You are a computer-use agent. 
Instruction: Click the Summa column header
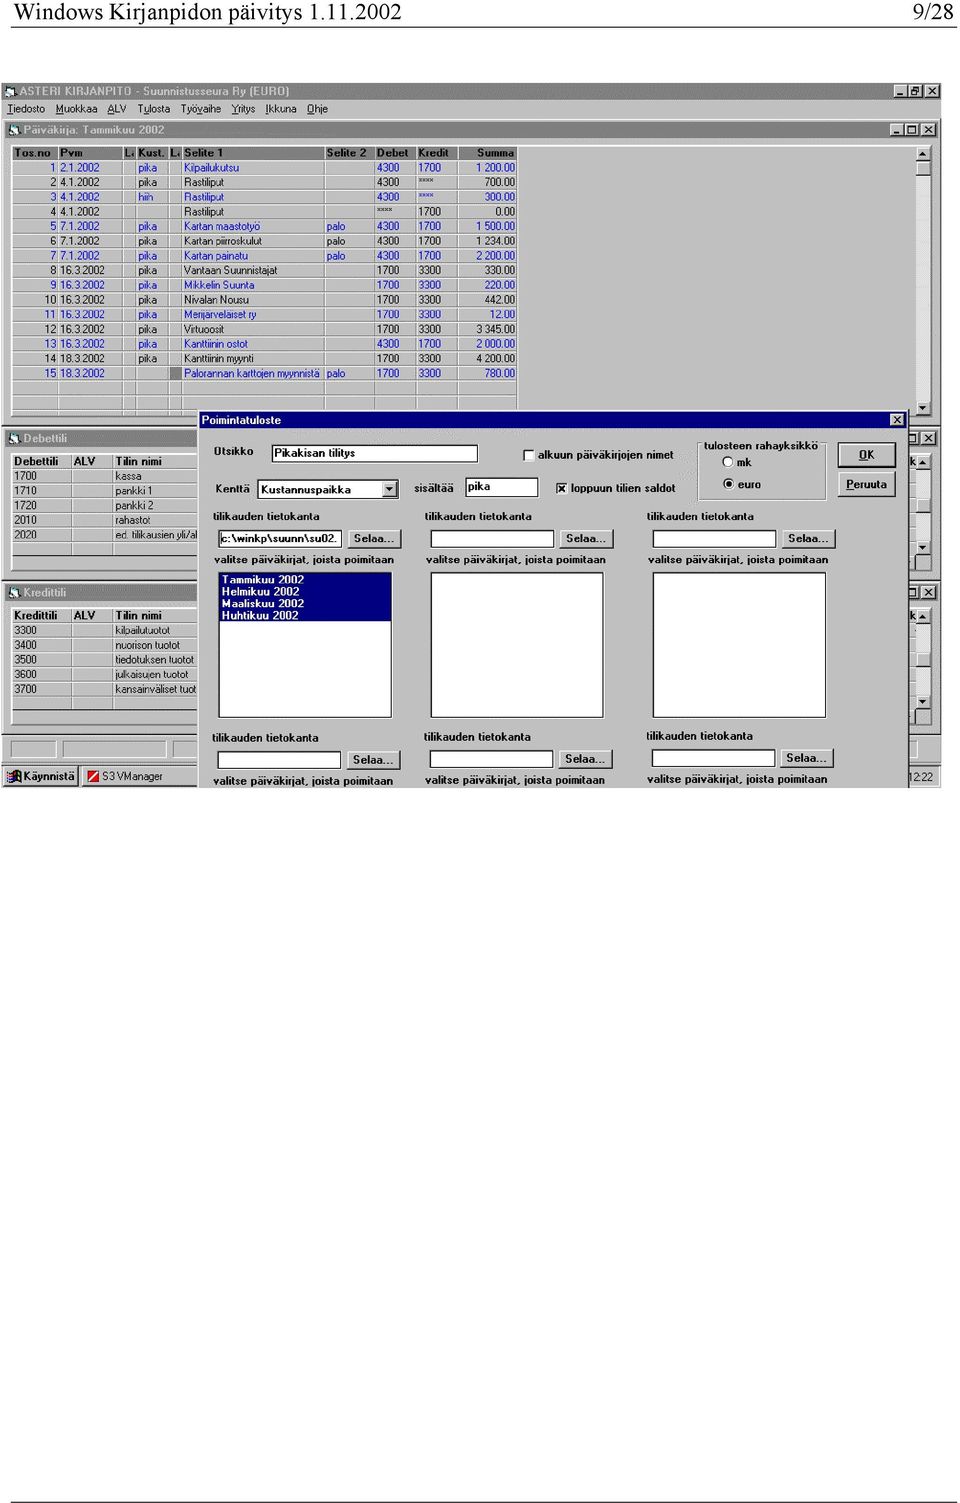pyautogui.click(x=488, y=153)
